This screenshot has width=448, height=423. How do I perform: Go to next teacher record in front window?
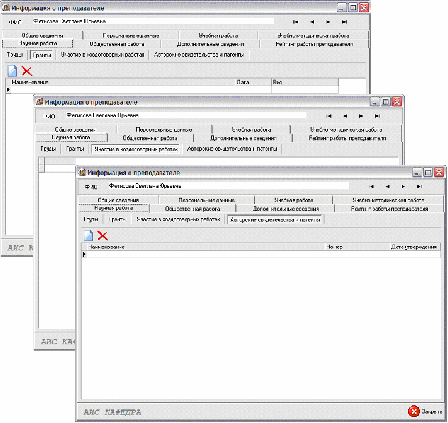coord(403,187)
